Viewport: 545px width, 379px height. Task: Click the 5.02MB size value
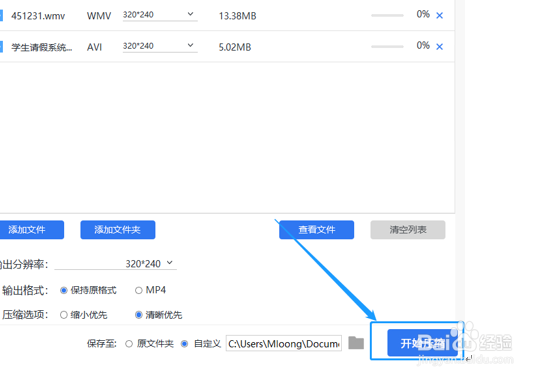click(235, 47)
